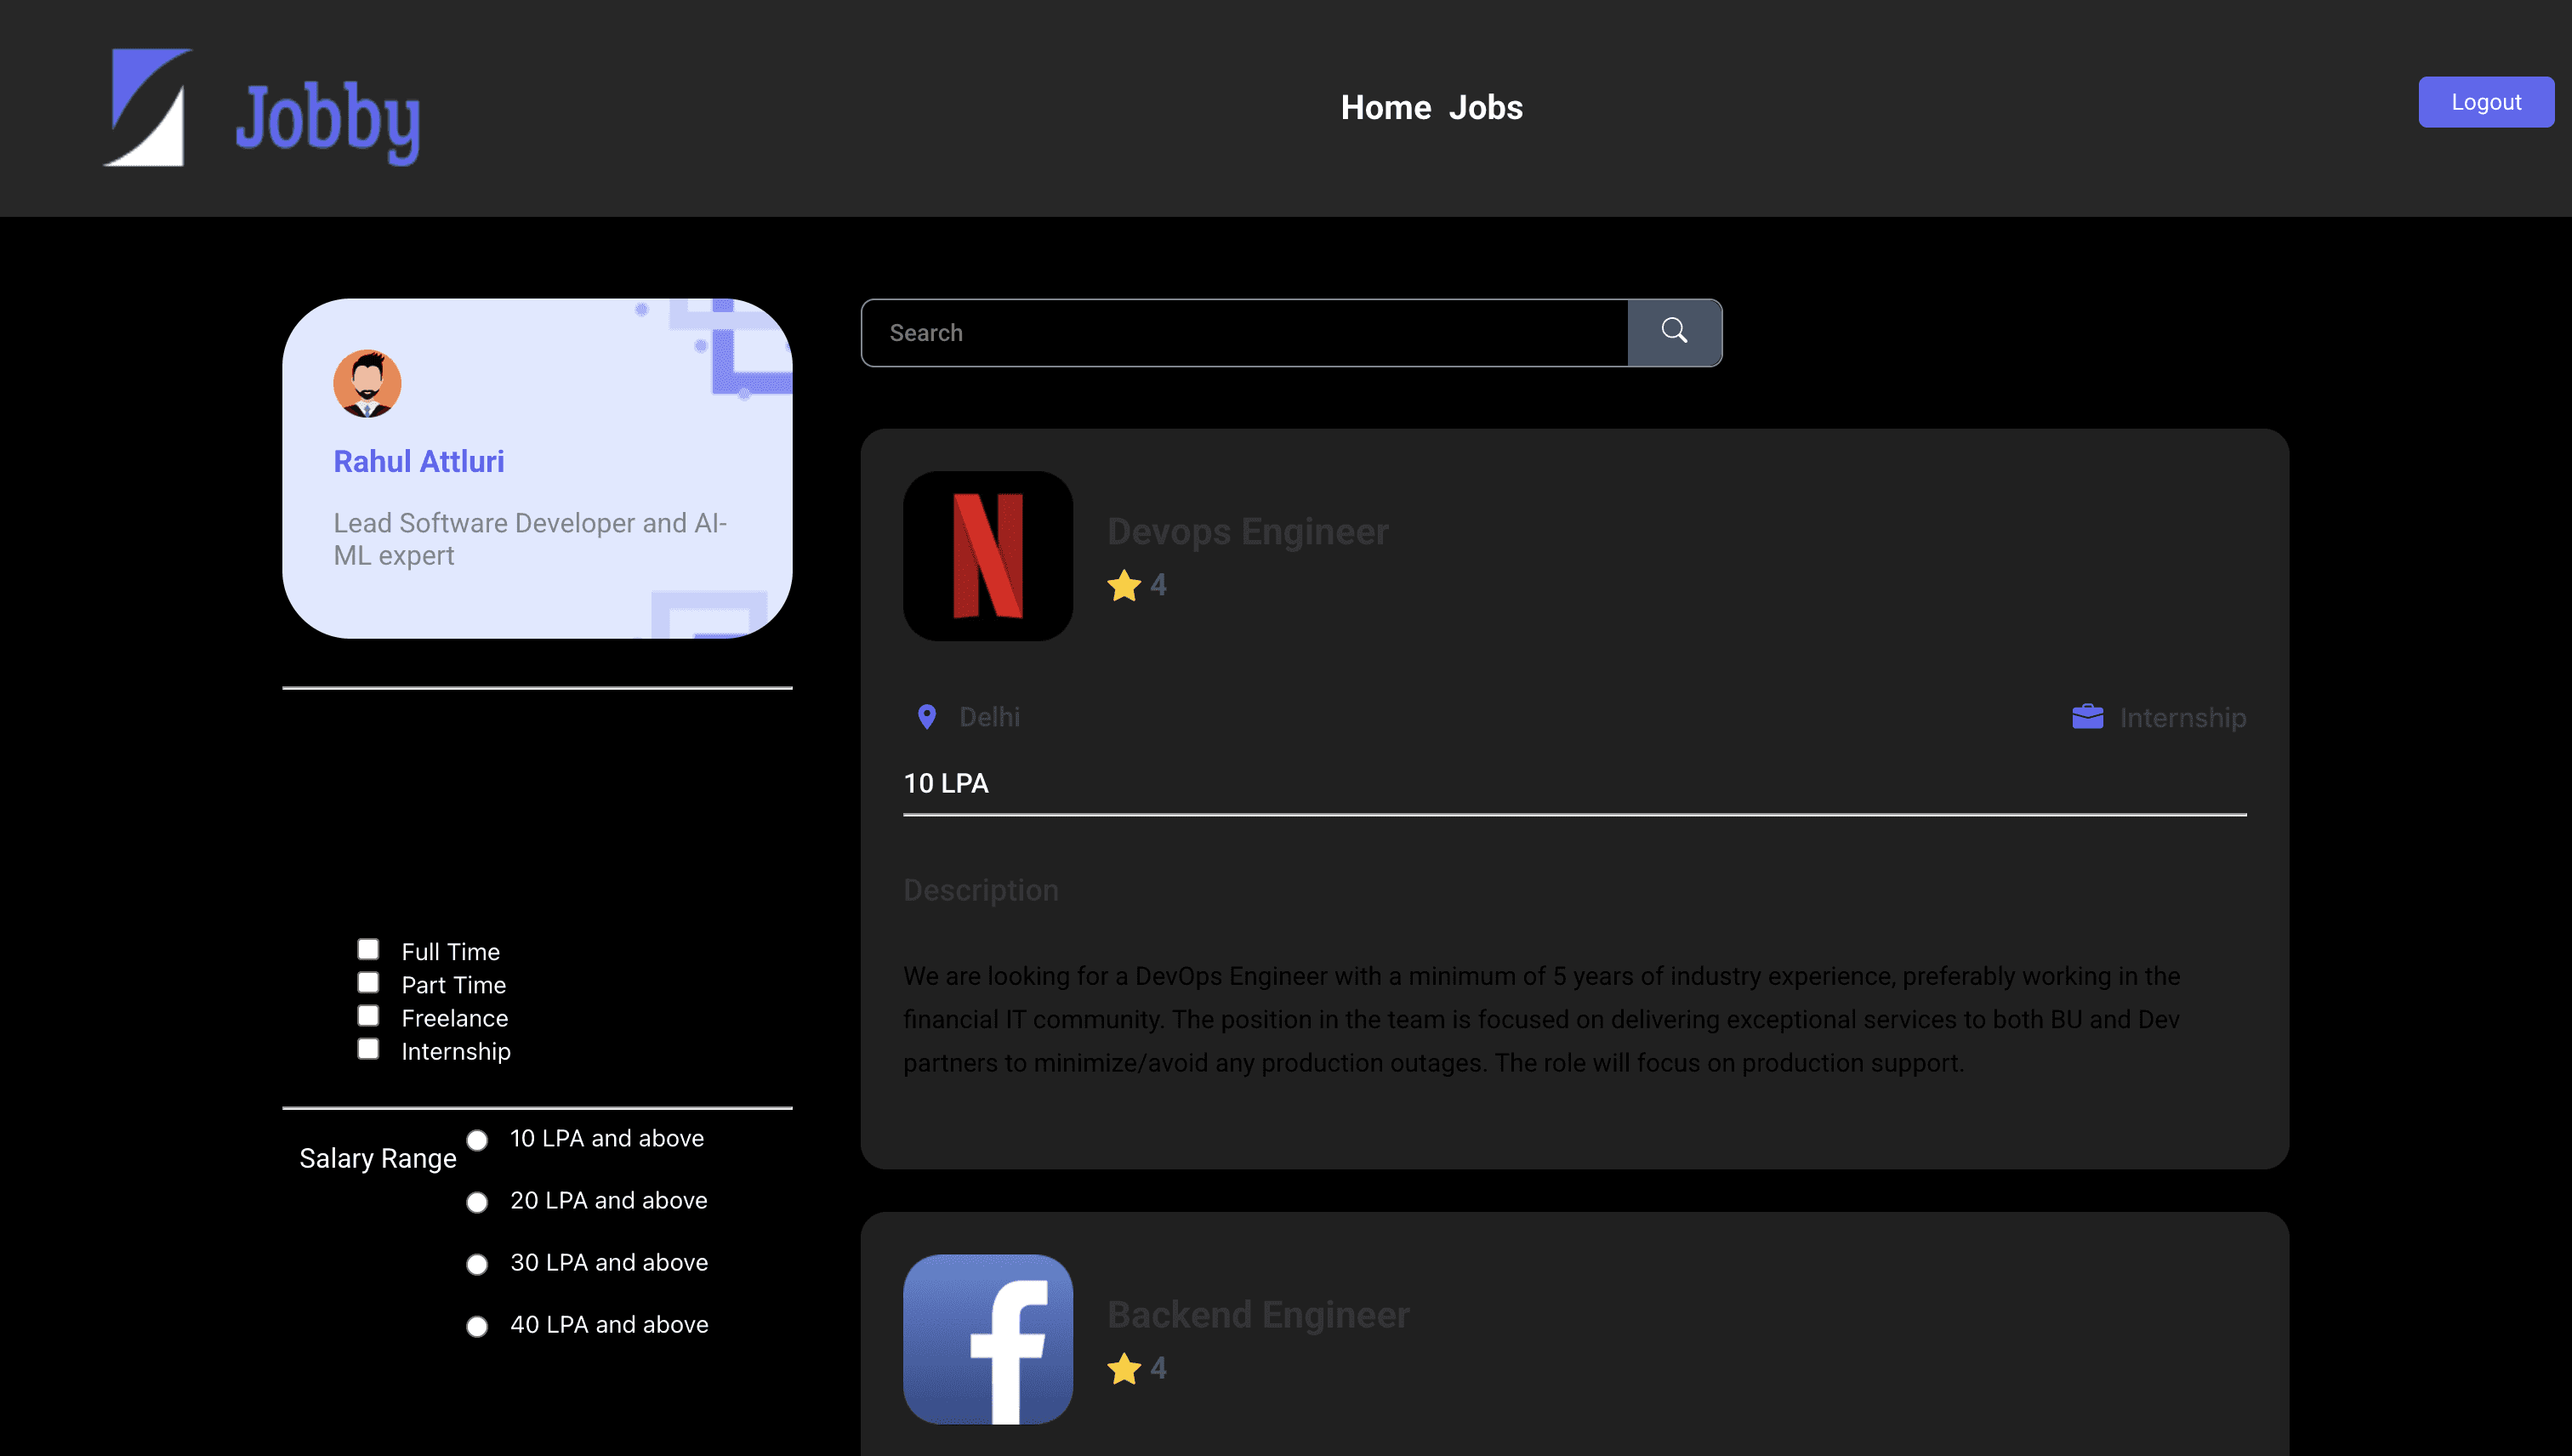Pick 40 LPA and above radio

pos(477,1326)
